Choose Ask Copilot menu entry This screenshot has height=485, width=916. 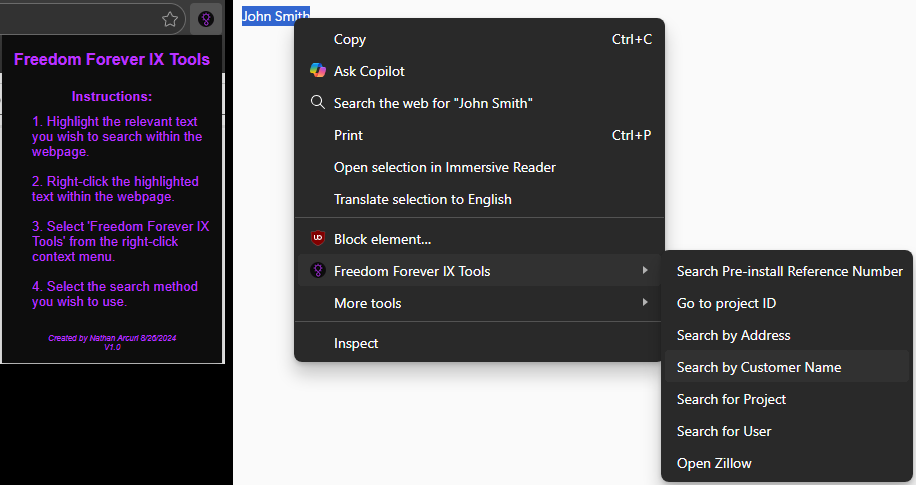click(x=369, y=71)
